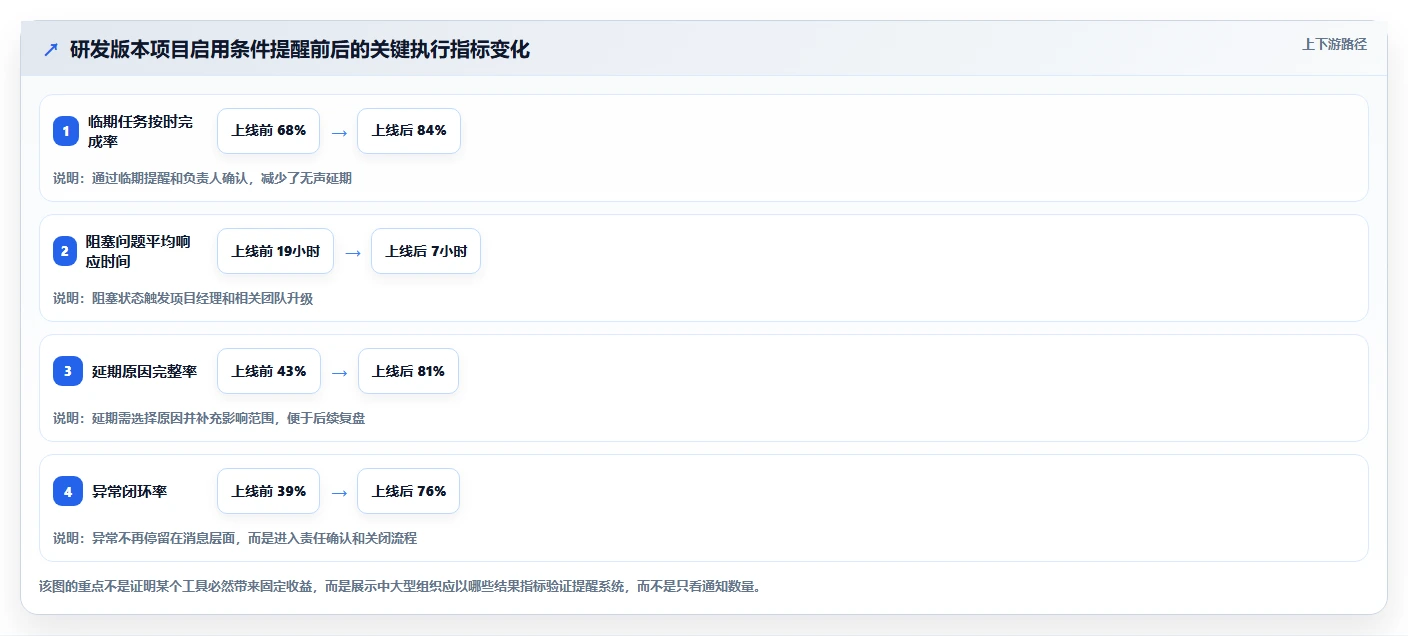Select the 上线后 76% pill

[x=409, y=491]
